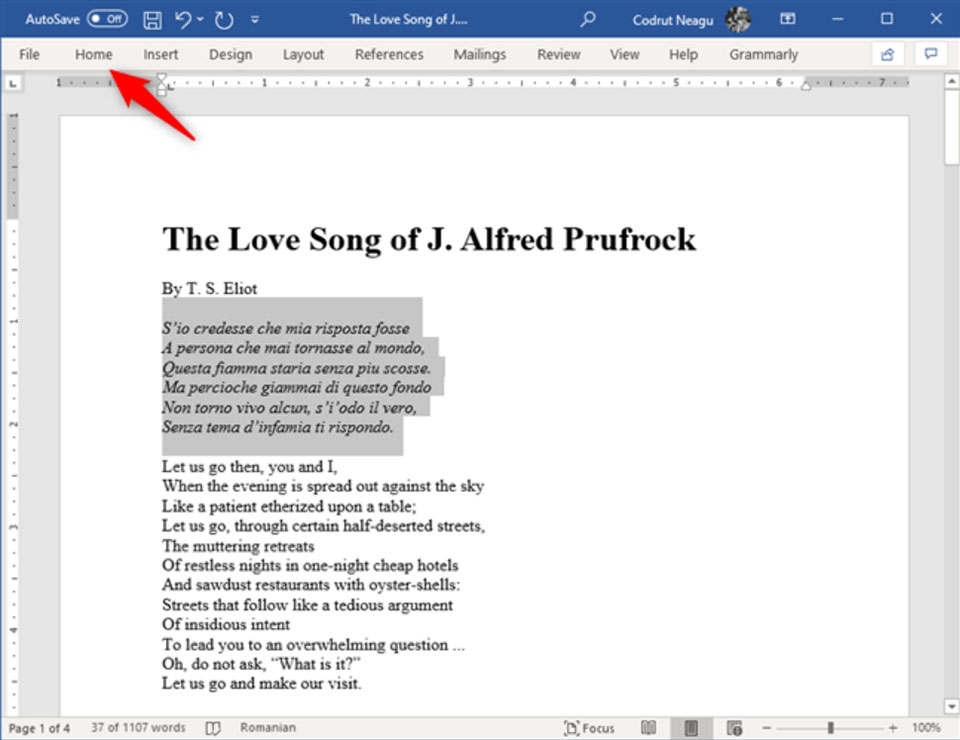The height and width of the screenshot is (740, 960).
Task: Click the vertical scrollbar down arrow
Action: 951,706
